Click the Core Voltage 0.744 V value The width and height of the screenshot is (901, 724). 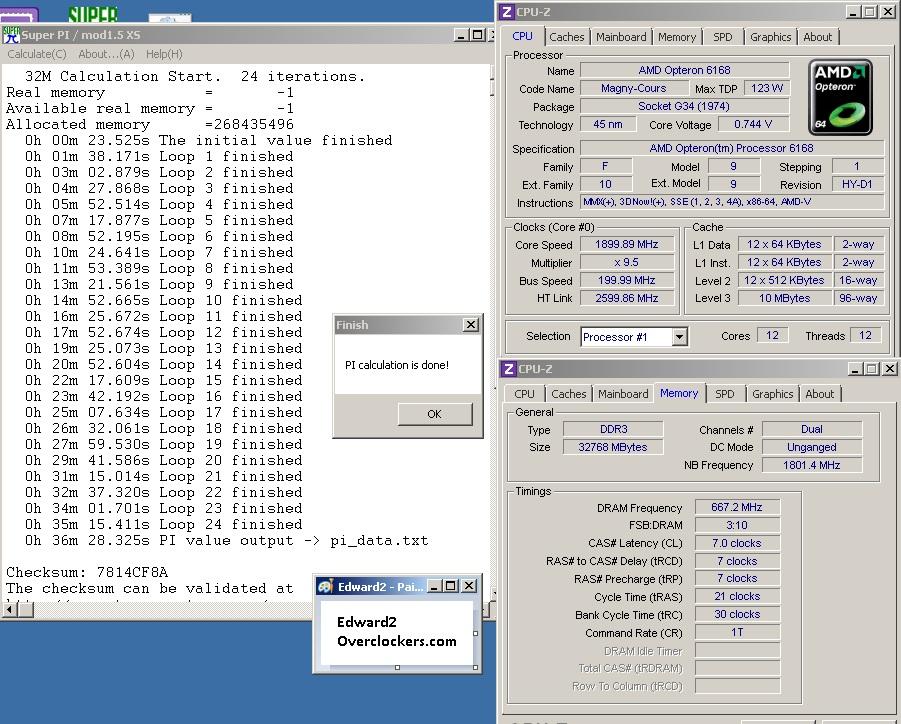753,124
